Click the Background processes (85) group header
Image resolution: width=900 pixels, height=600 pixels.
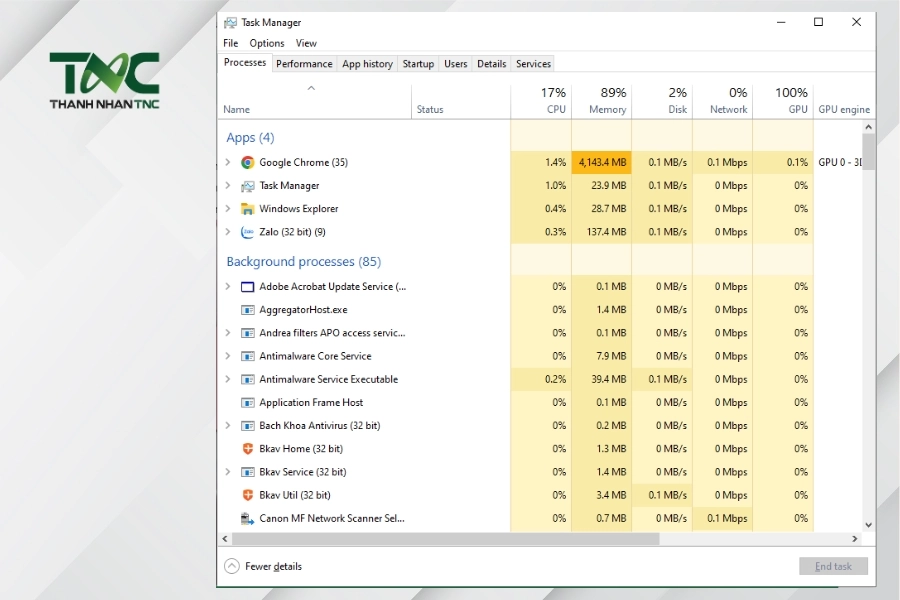(304, 262)
